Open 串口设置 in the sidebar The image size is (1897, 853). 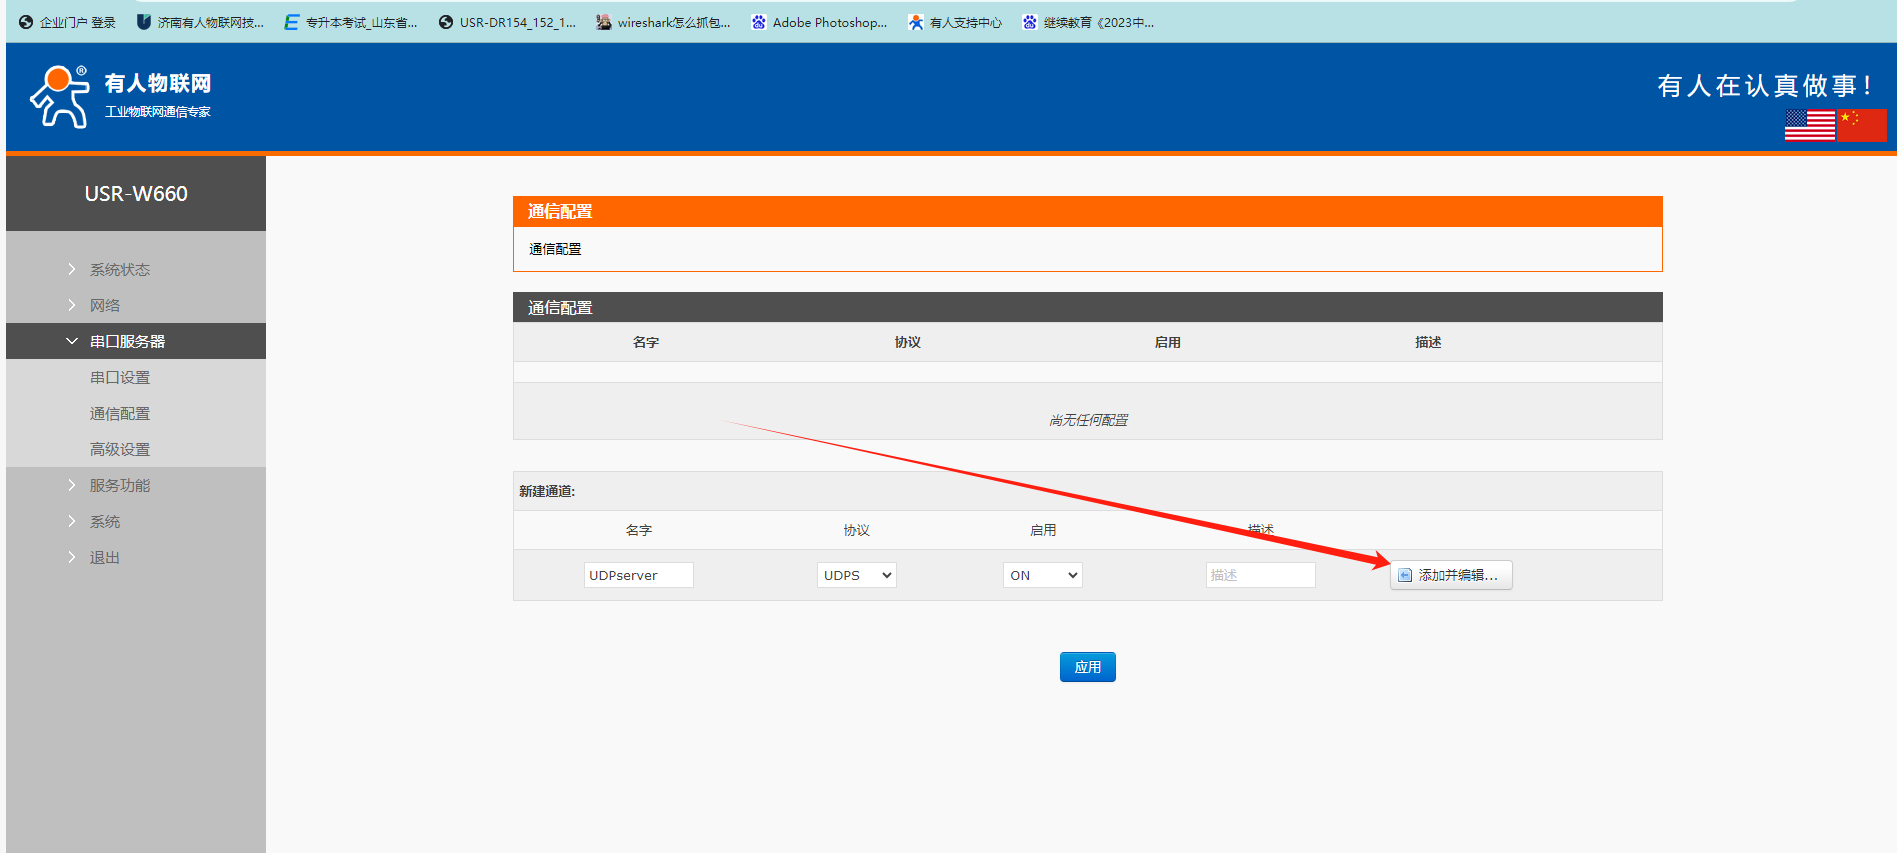pos(119,377)
